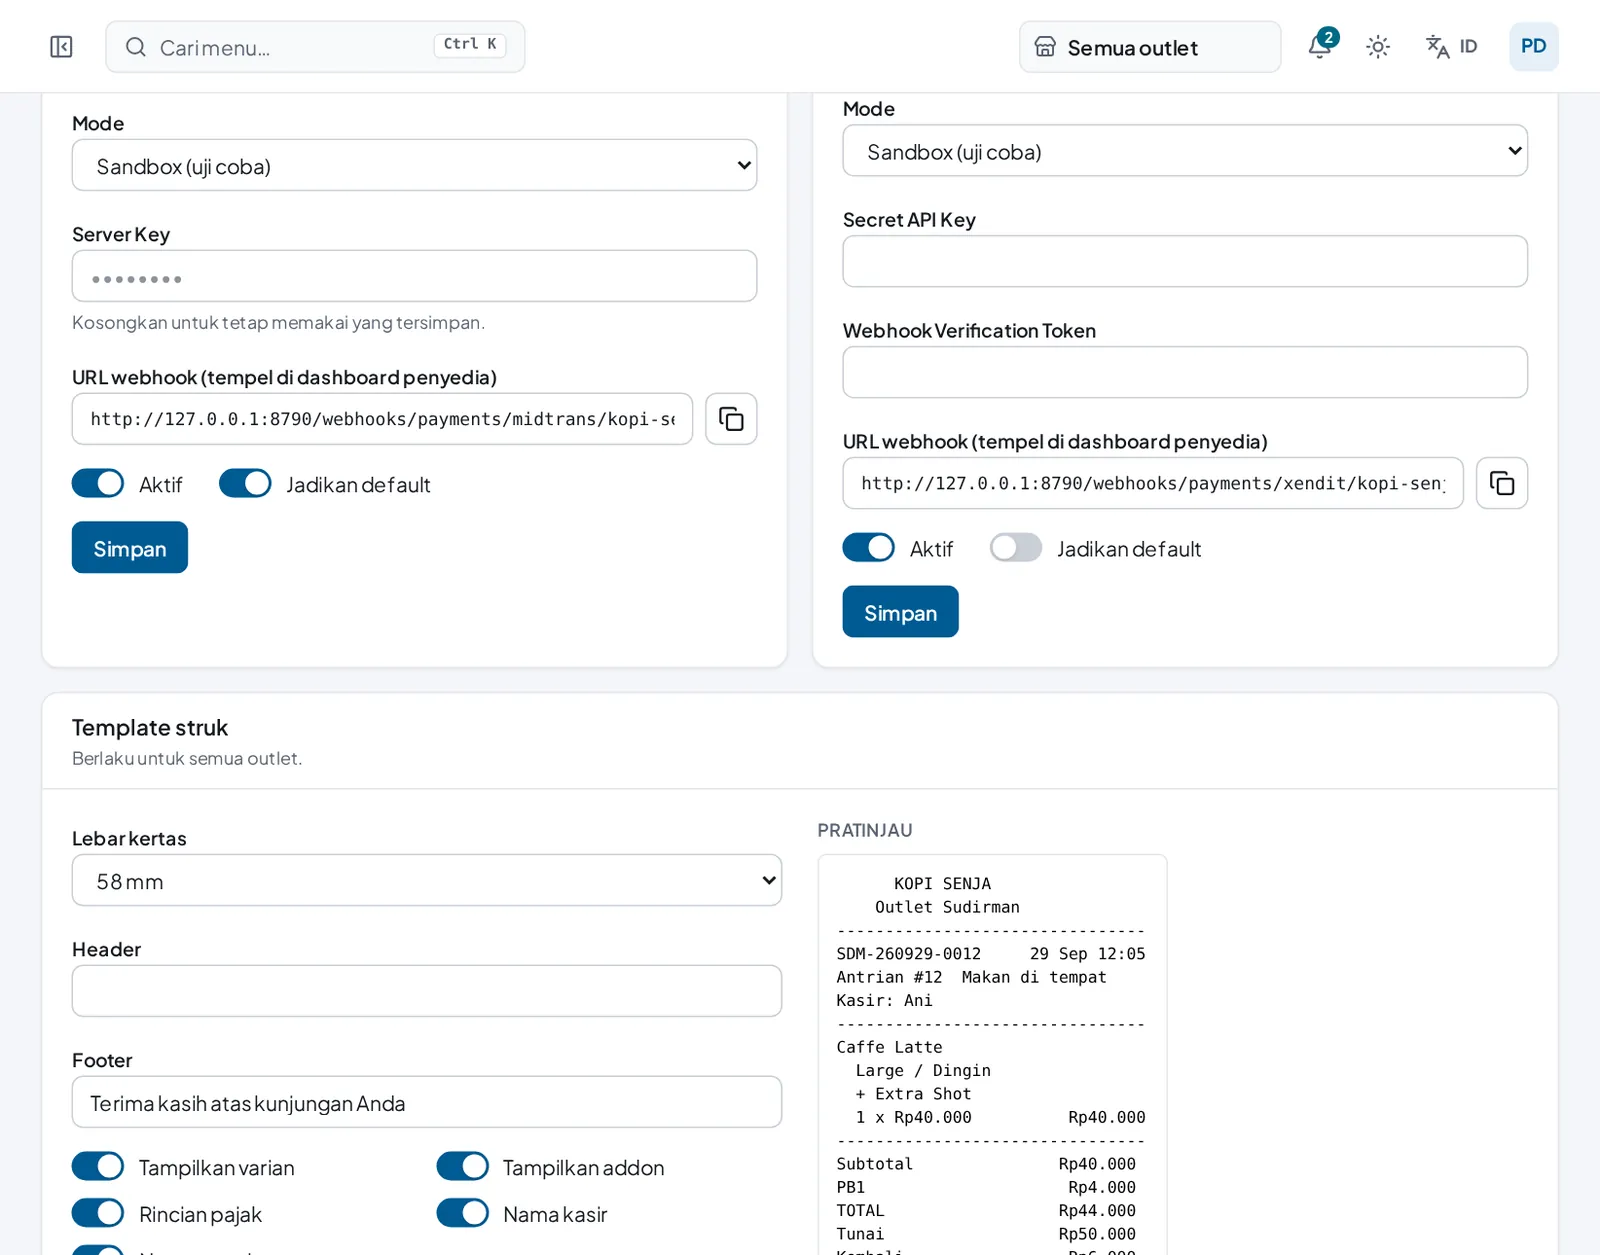Click the KOPI SENJA receipt title
Screen dimensions: 1600x1255
click(x=942, y=884)
